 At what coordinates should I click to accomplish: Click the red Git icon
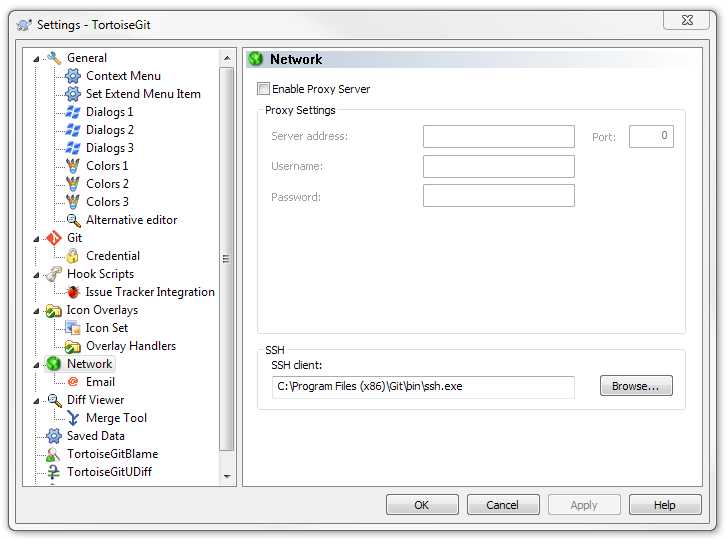[x=54, y=238]
